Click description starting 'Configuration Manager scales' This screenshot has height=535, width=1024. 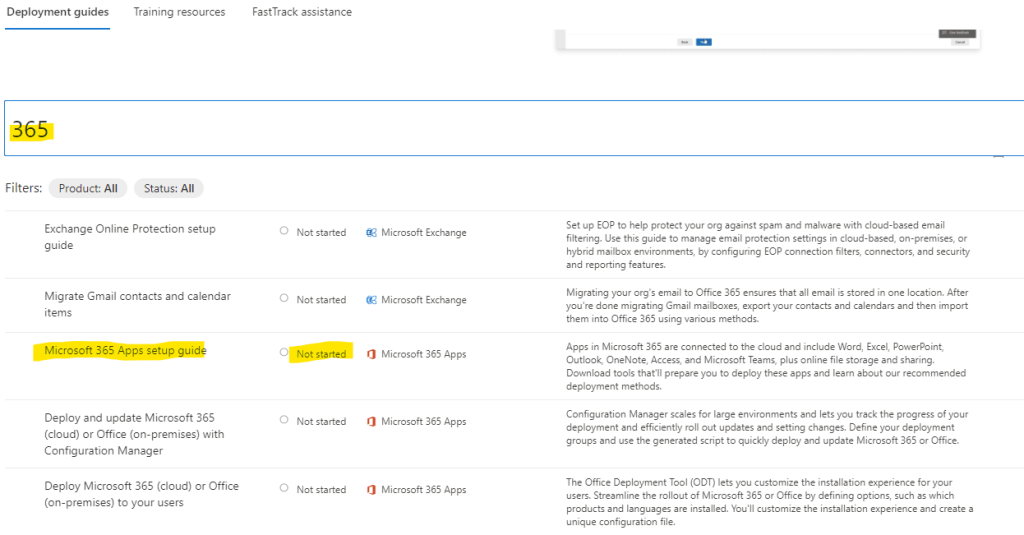pyautogui.click(x=767, y=427)
